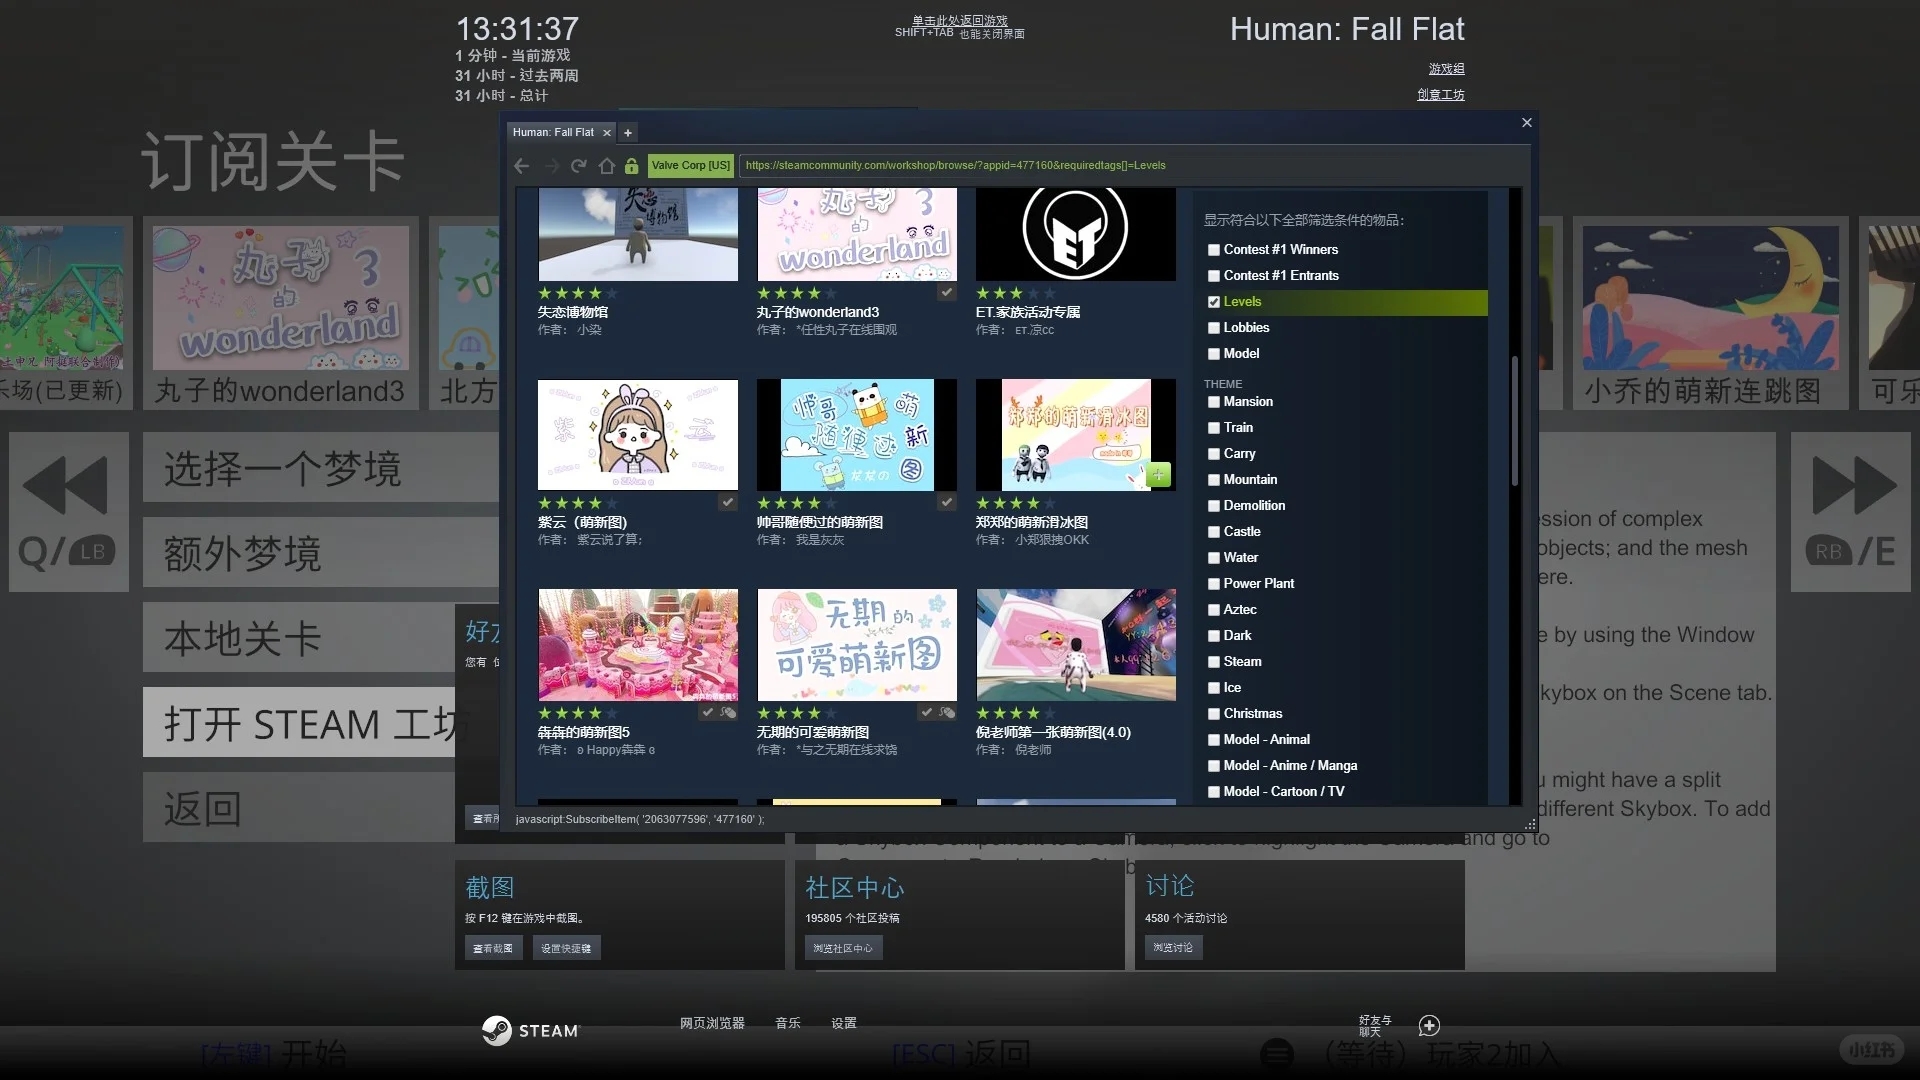
Task: Check the Model filter checkbox
Action: pyautogui.click(x=1214, y=354)
